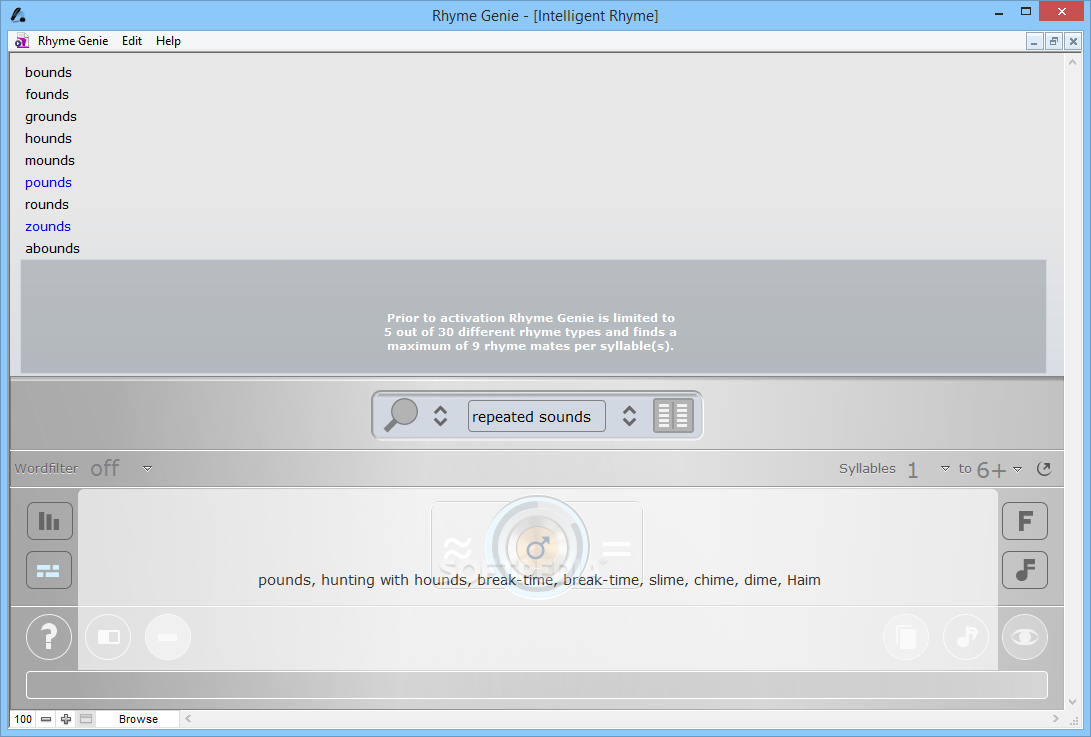
Task: Select the word 'rounds' in results
Action: coord(47,205)
